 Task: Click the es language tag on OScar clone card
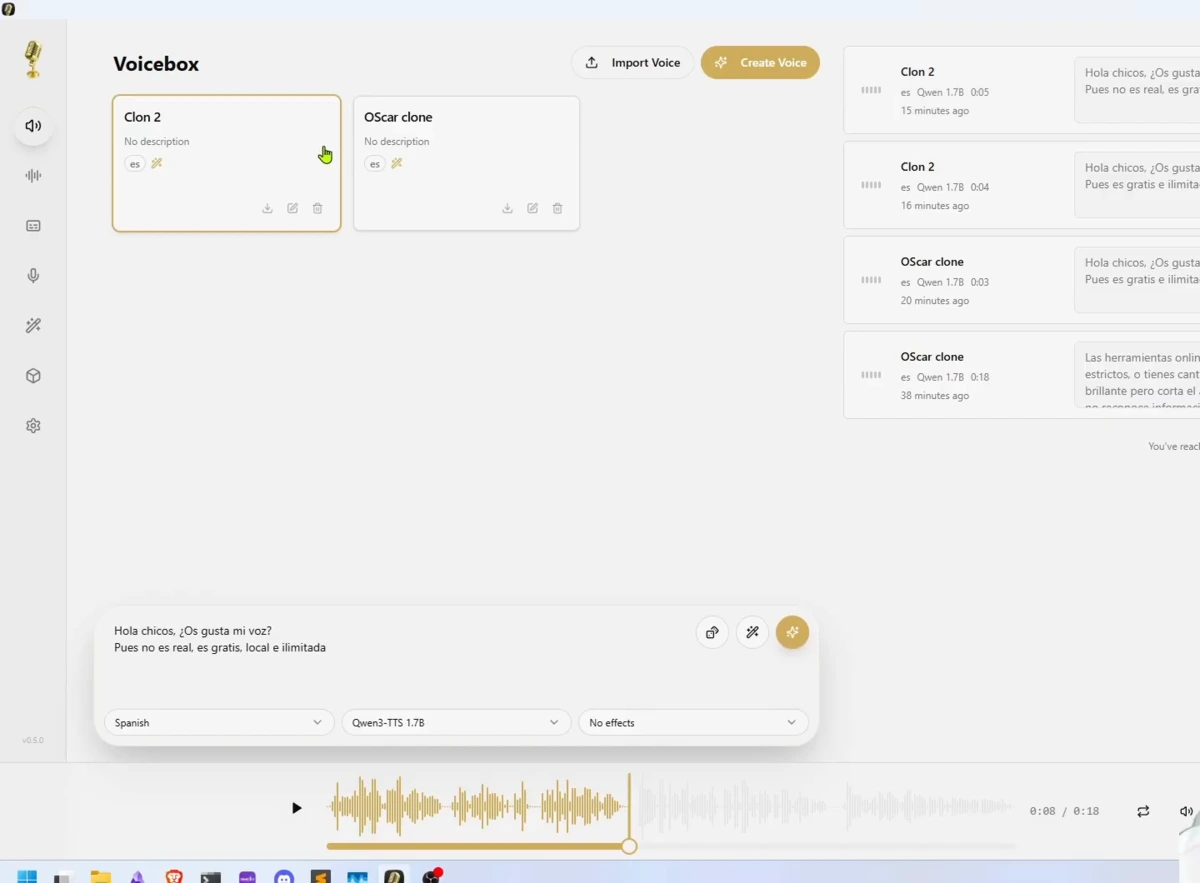click(375, 164)
